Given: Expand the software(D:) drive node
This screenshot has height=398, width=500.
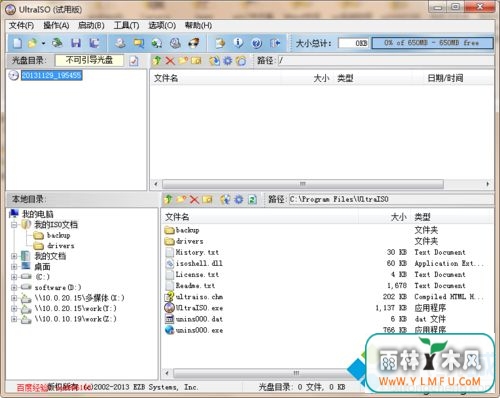Looking at the screenshot, I should 14,287.
